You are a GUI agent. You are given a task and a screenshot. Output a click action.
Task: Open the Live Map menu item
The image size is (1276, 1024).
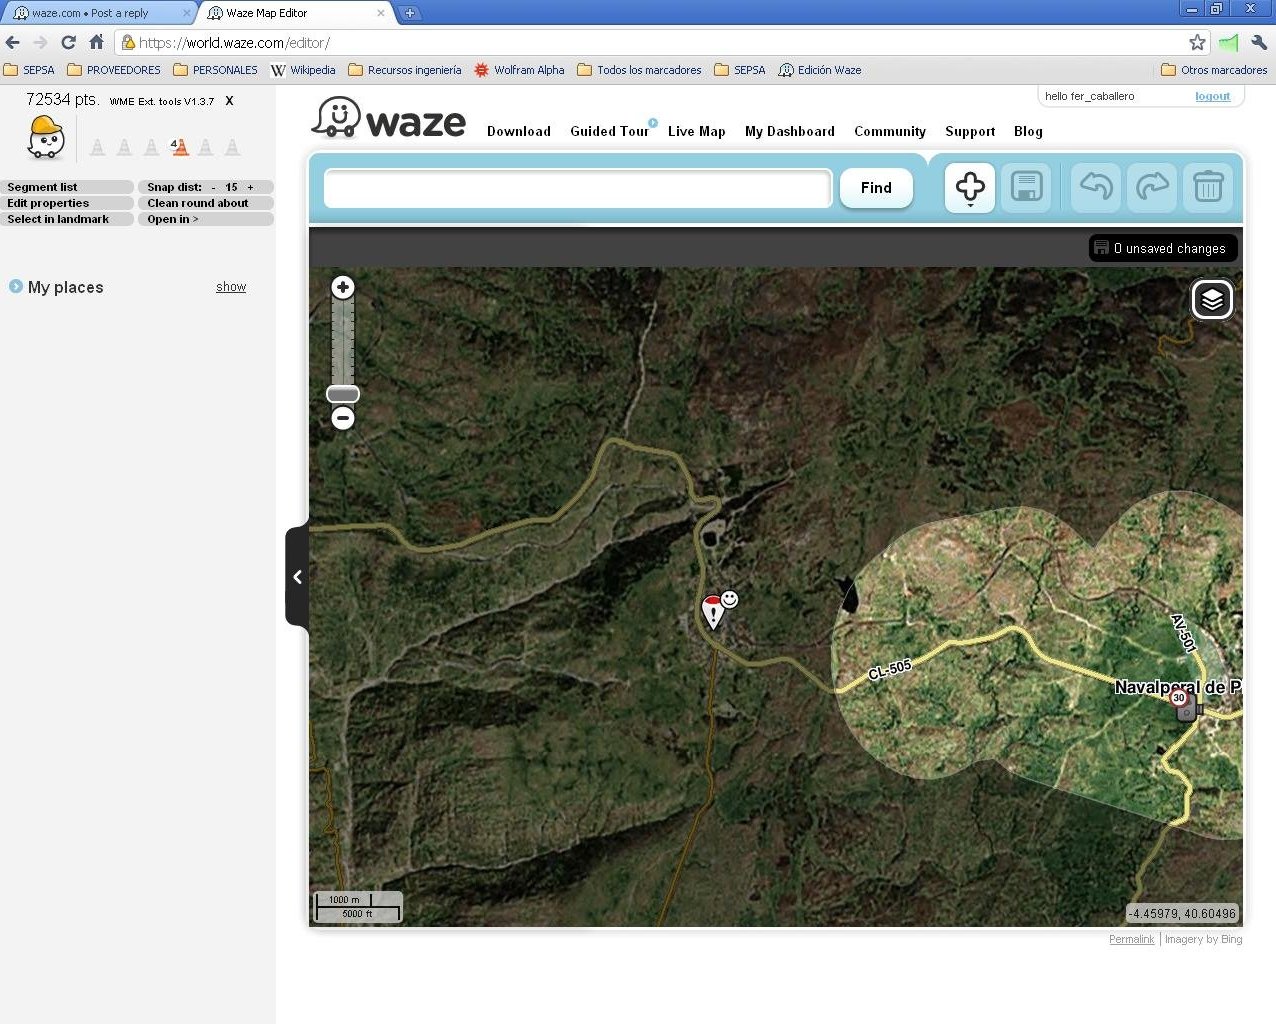tap(696, 131)
